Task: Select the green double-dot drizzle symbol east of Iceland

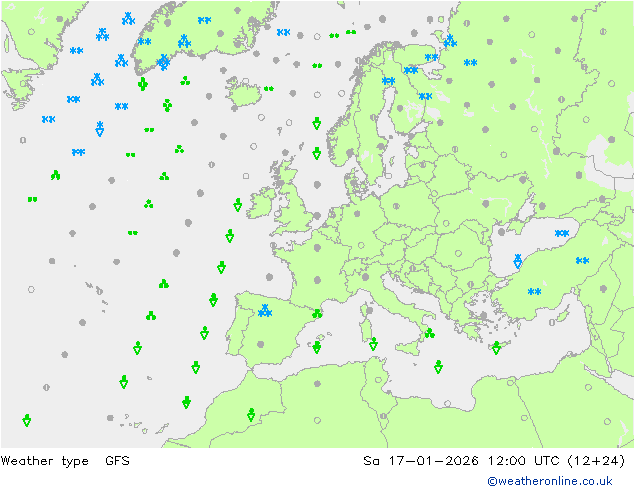Action: point(269,88)
